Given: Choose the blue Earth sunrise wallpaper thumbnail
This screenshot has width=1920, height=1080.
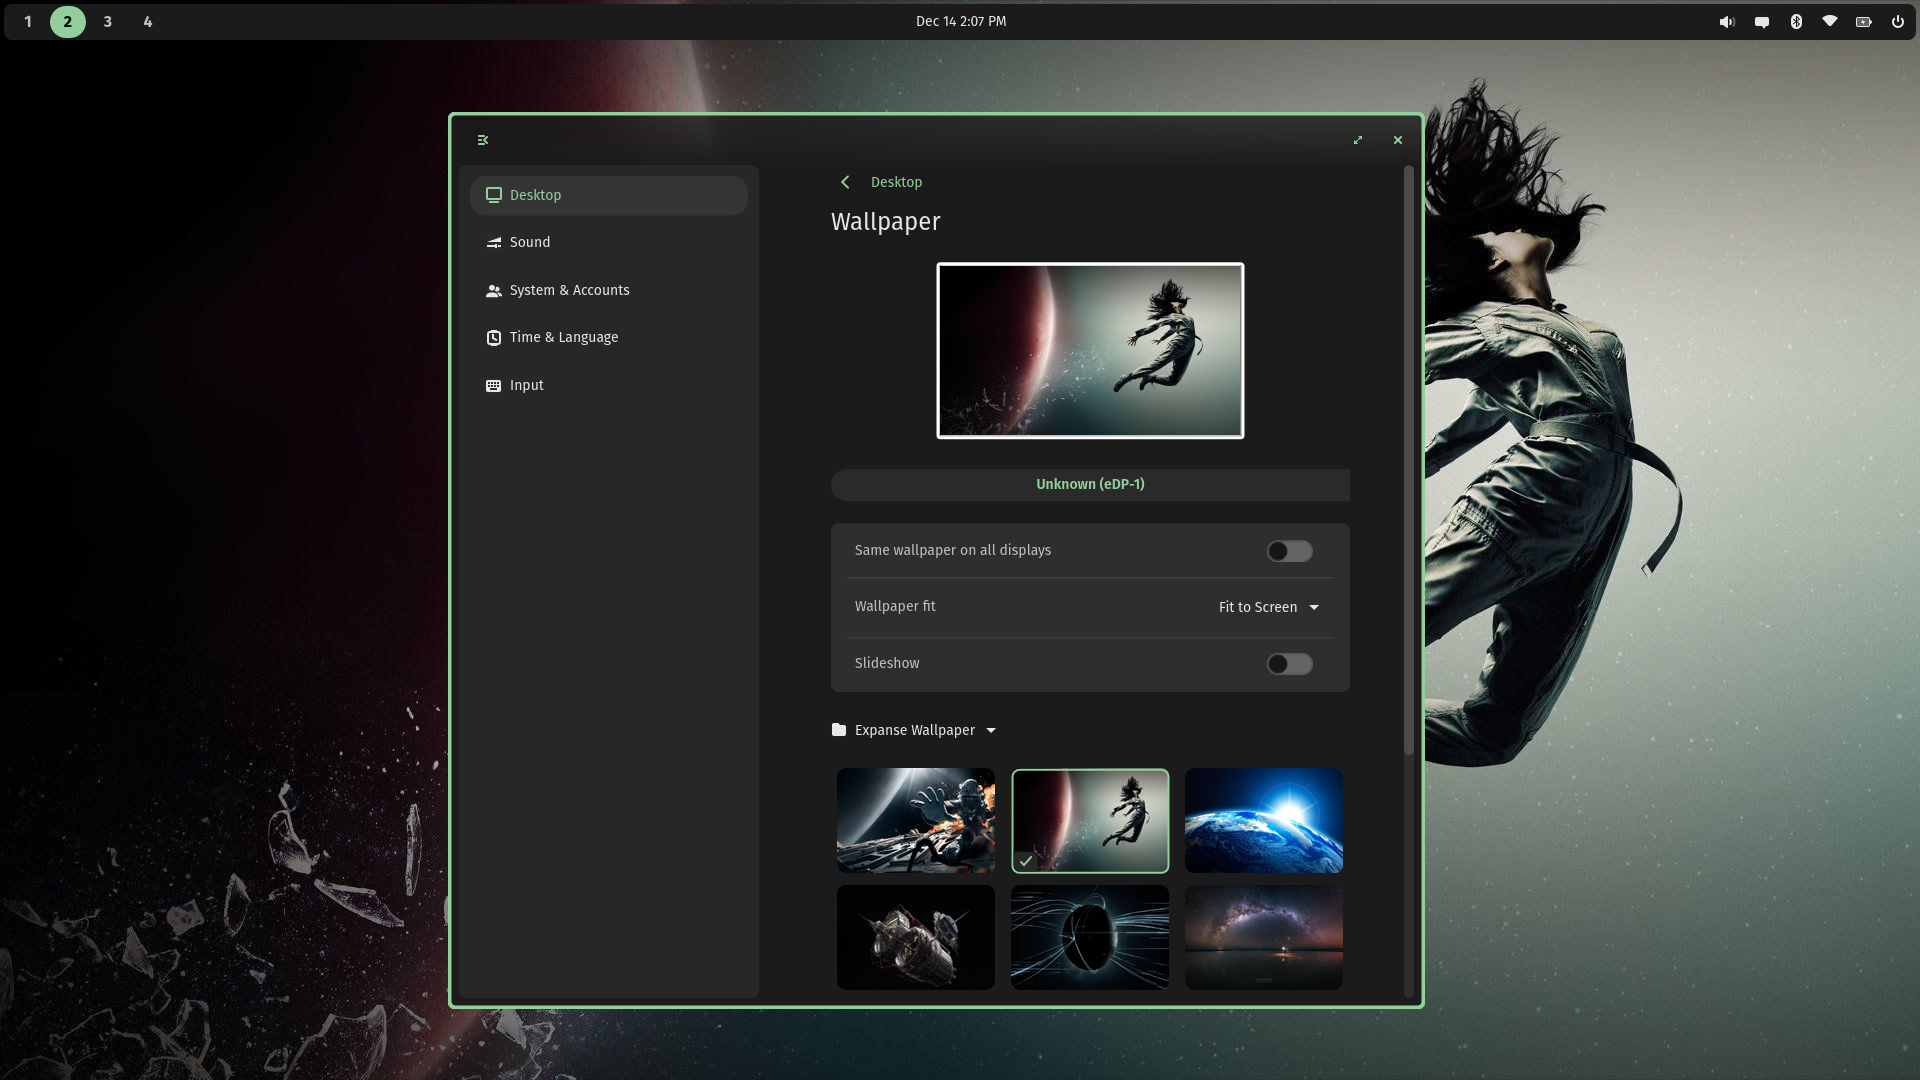Looking at the screenshot, I should tap(1264, 820).
